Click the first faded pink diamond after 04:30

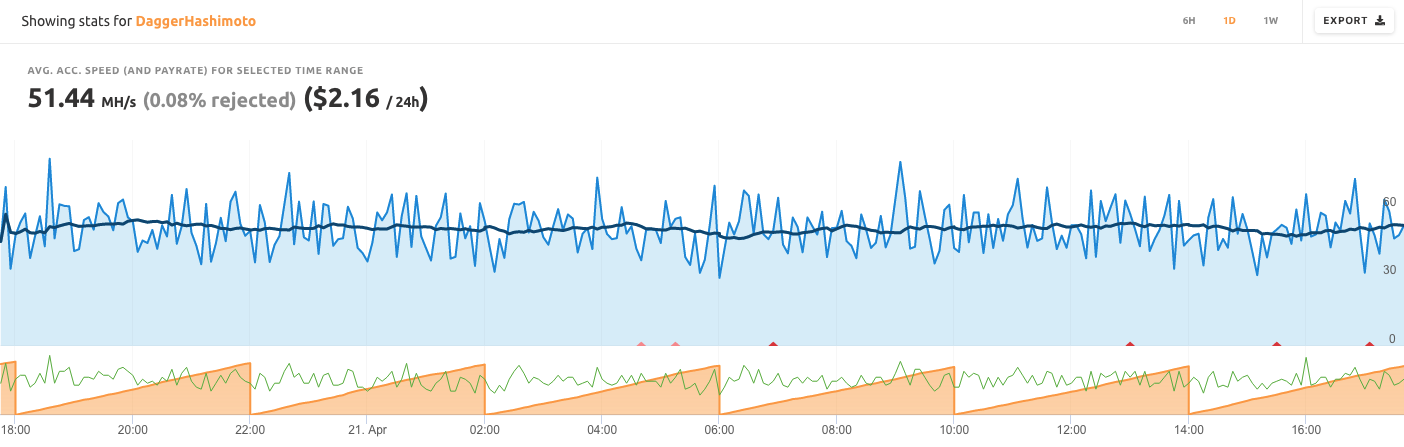[641, 345]
